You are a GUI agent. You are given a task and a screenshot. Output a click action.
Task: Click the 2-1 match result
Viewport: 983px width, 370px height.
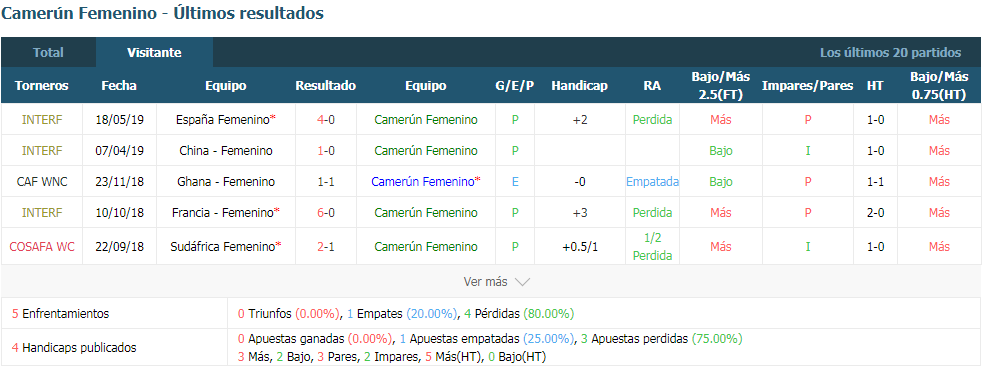pyautogui.click(x=326, y=246)
